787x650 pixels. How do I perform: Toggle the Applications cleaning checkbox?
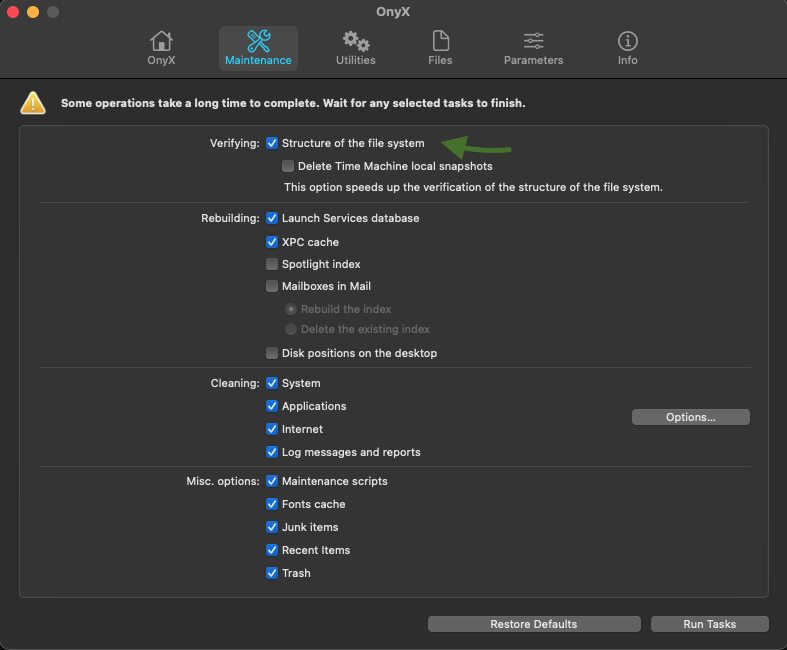point(272,406)
